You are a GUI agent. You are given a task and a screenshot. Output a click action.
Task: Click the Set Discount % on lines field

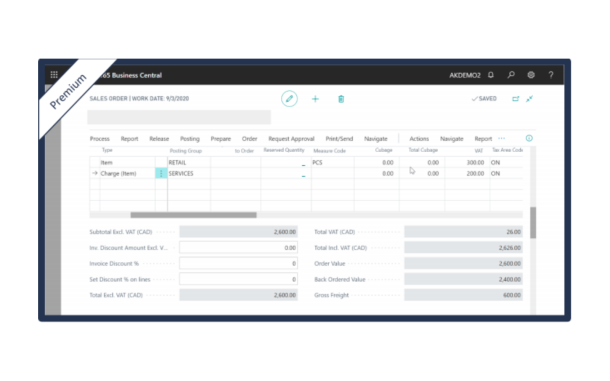tap(238, 279)
